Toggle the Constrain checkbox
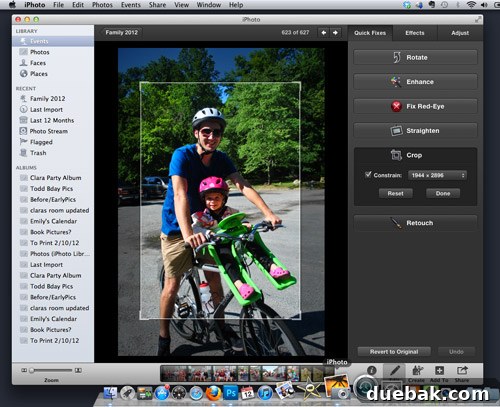 [368, 174]
